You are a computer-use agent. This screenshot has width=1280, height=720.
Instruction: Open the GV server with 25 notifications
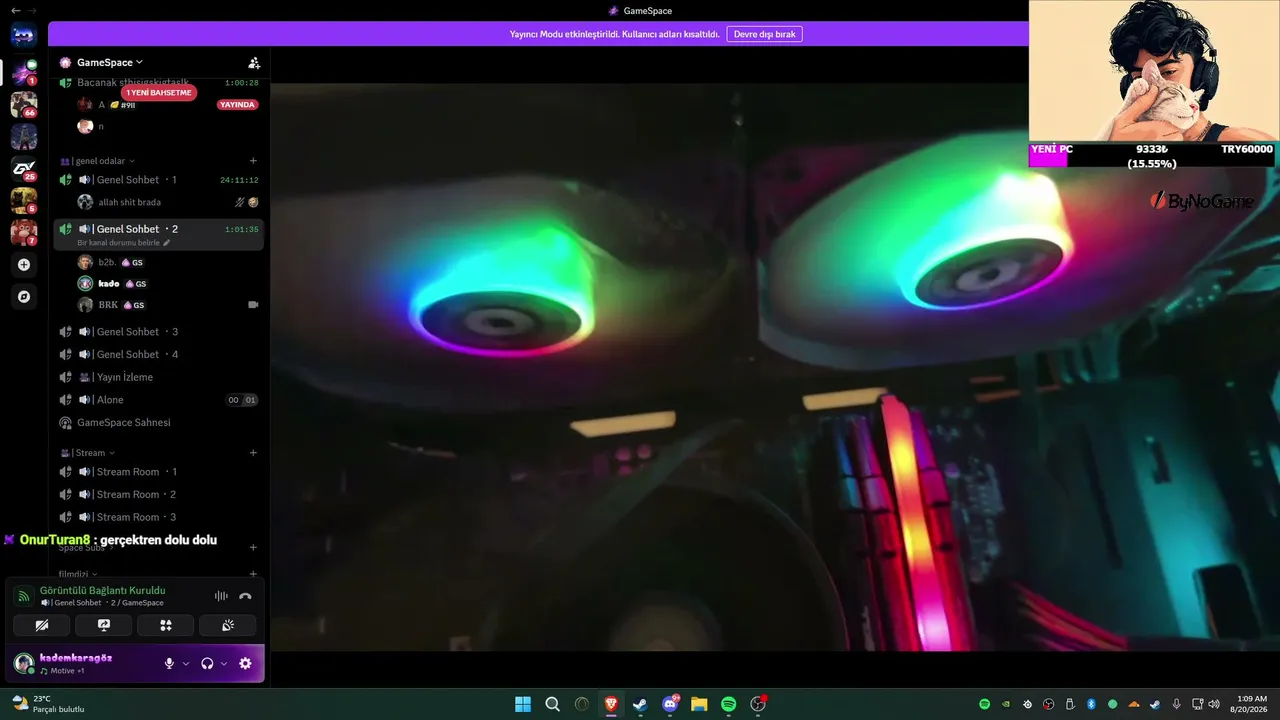click(x=24, y=168)
